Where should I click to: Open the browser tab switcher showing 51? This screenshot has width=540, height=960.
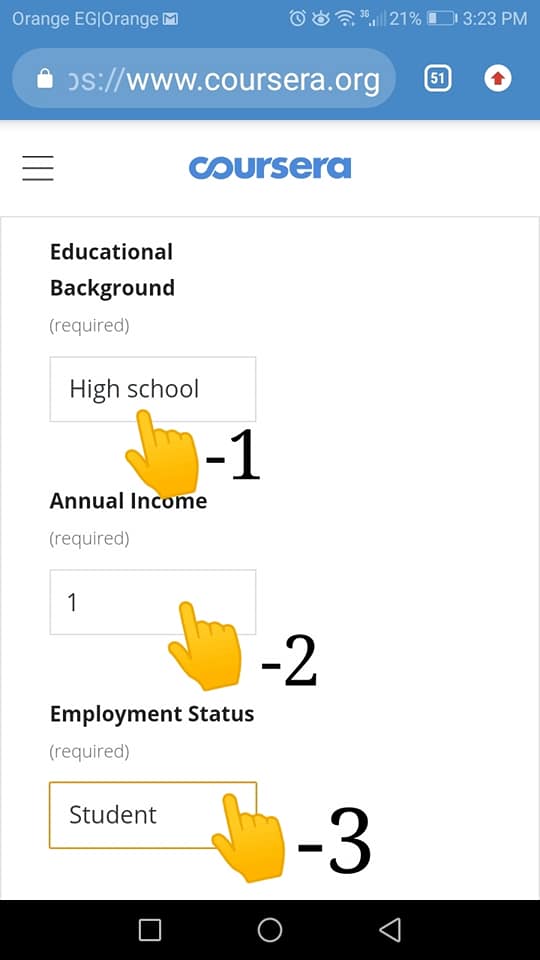pos(438,78)
